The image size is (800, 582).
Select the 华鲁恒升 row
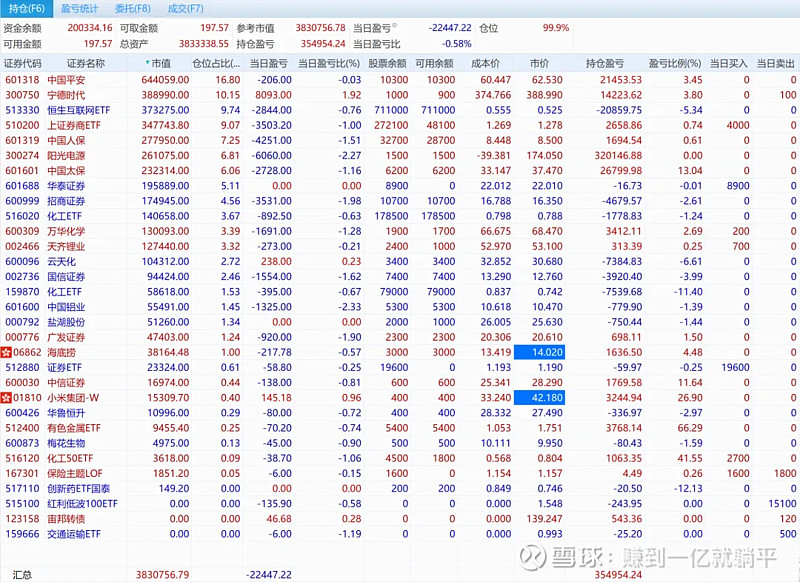(x=400, y=413)
